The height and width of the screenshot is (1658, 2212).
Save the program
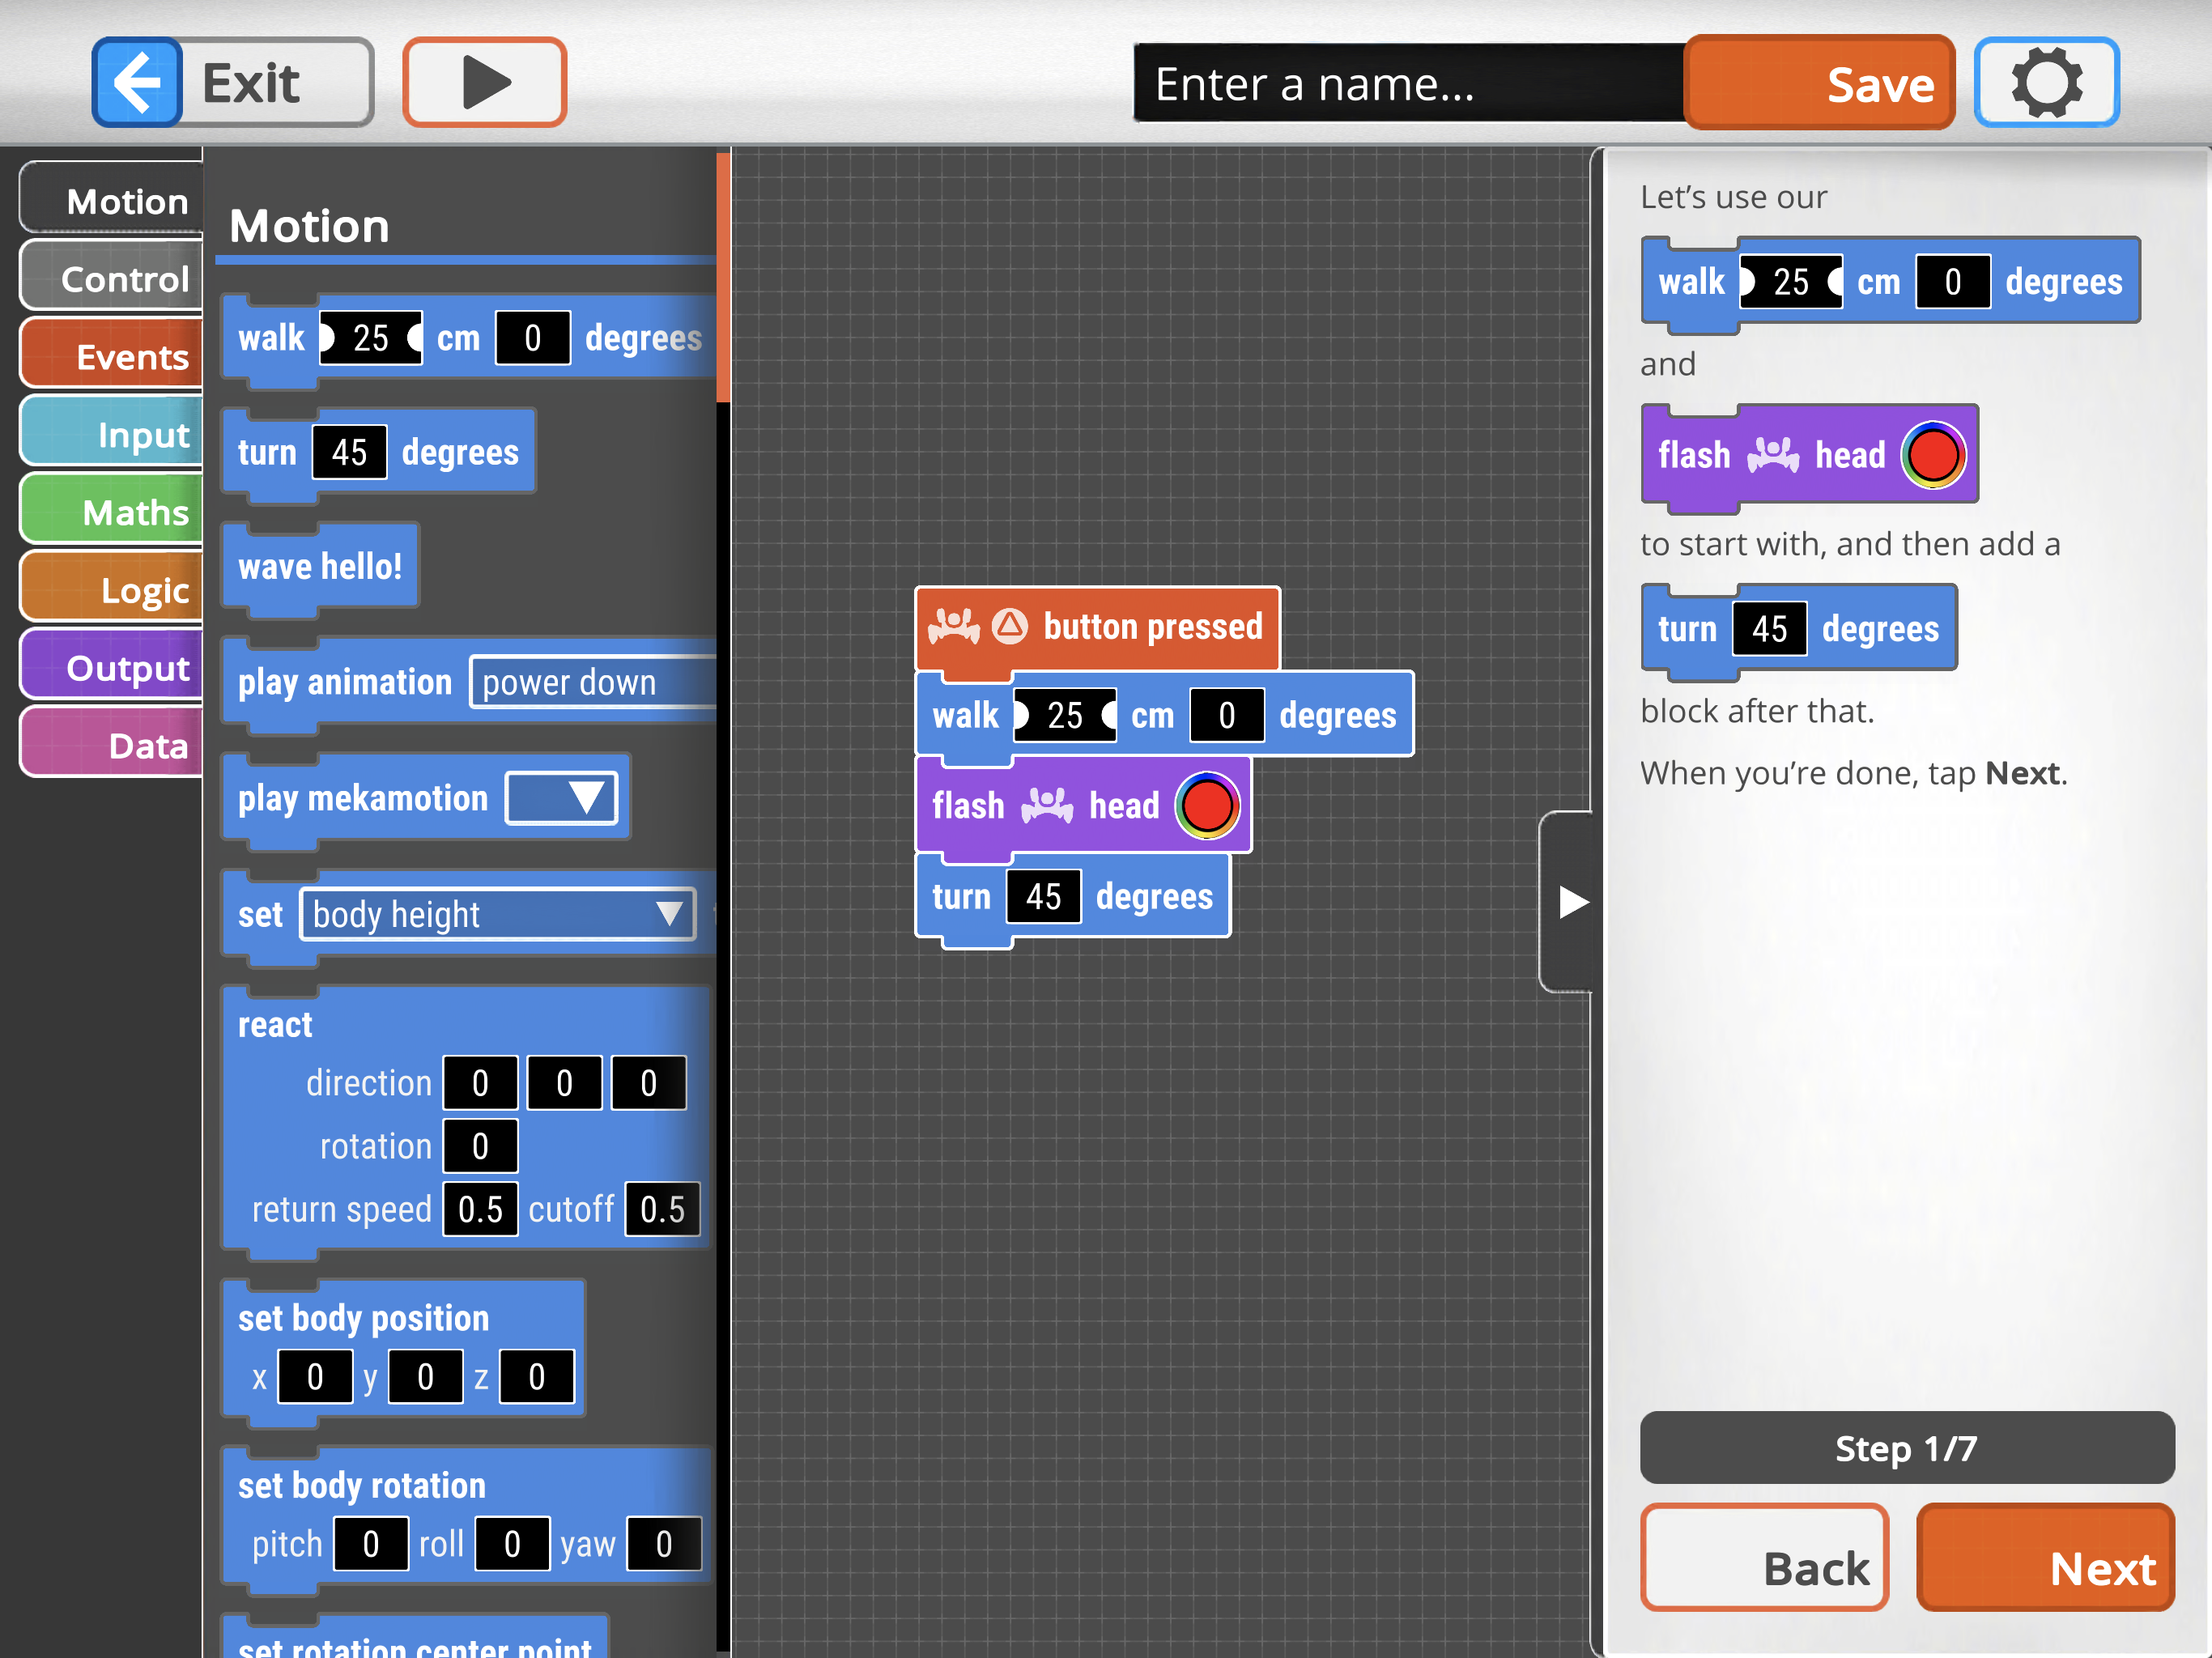pos(1819,83)
